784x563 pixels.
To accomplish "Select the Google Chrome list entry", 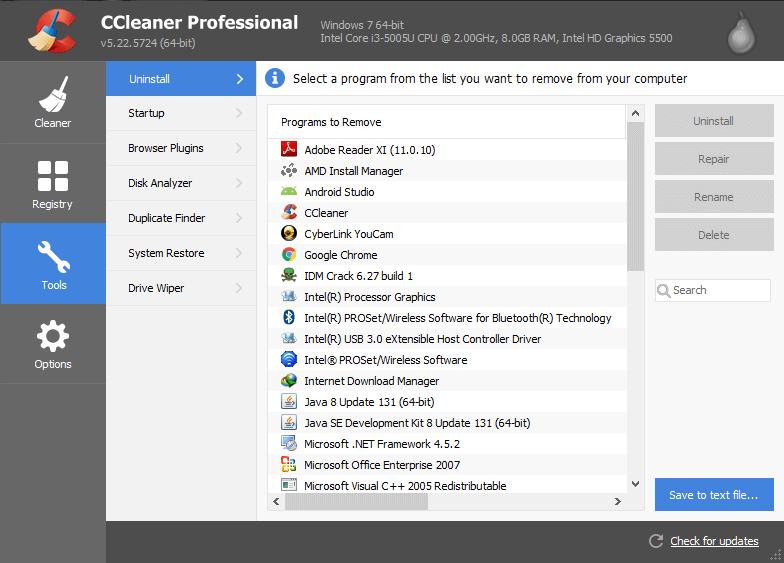I will [448, 254].
